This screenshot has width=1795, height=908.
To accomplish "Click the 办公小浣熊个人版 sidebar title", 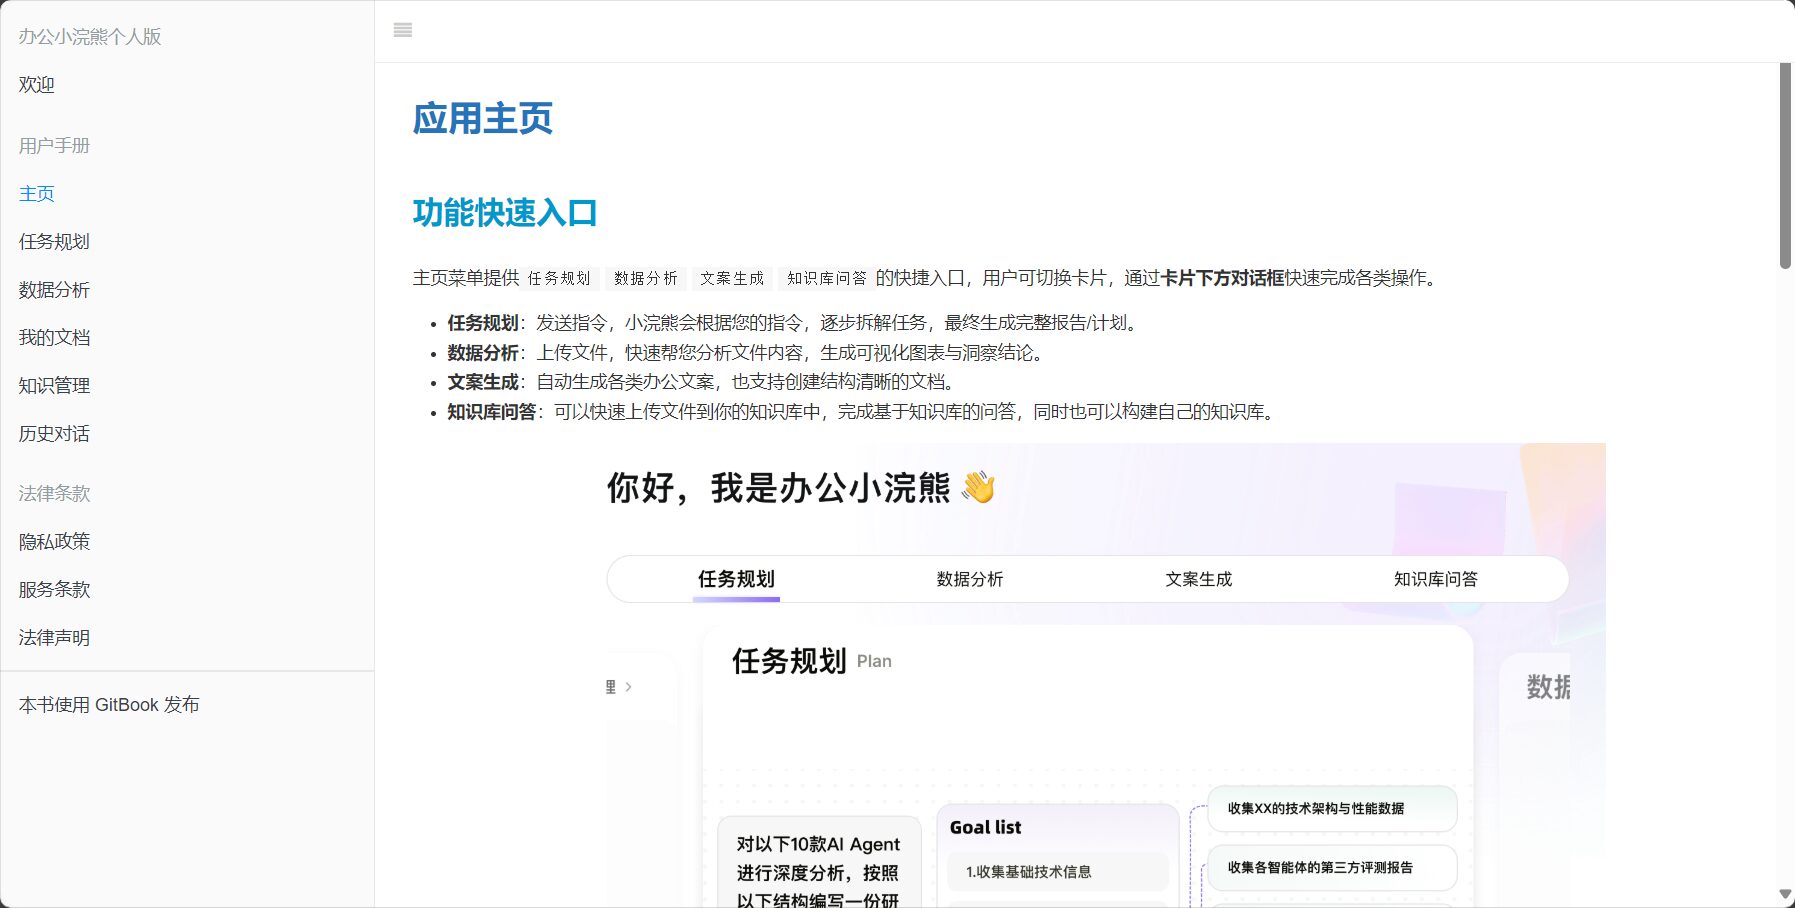I will pos(90,37).
